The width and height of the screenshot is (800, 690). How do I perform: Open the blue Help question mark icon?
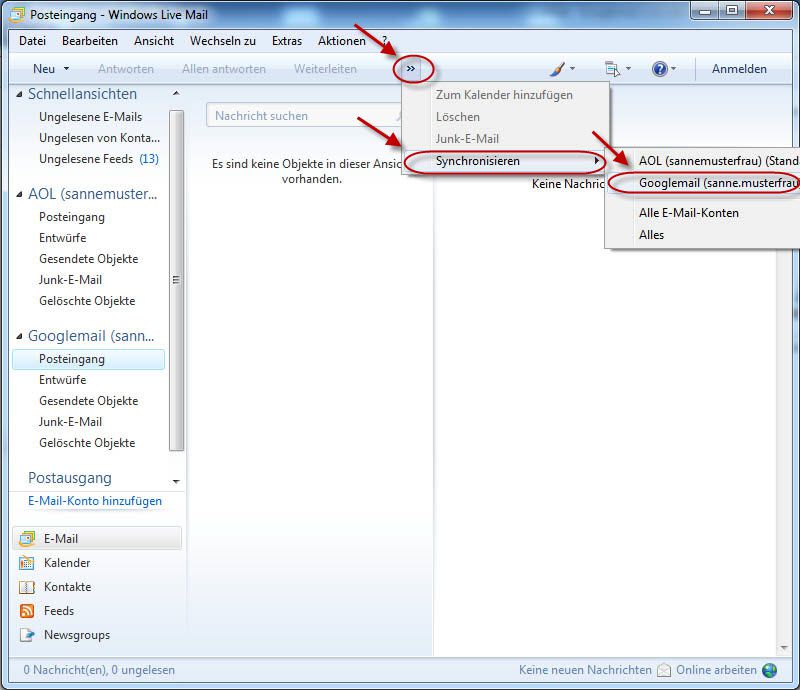point(659,69)
